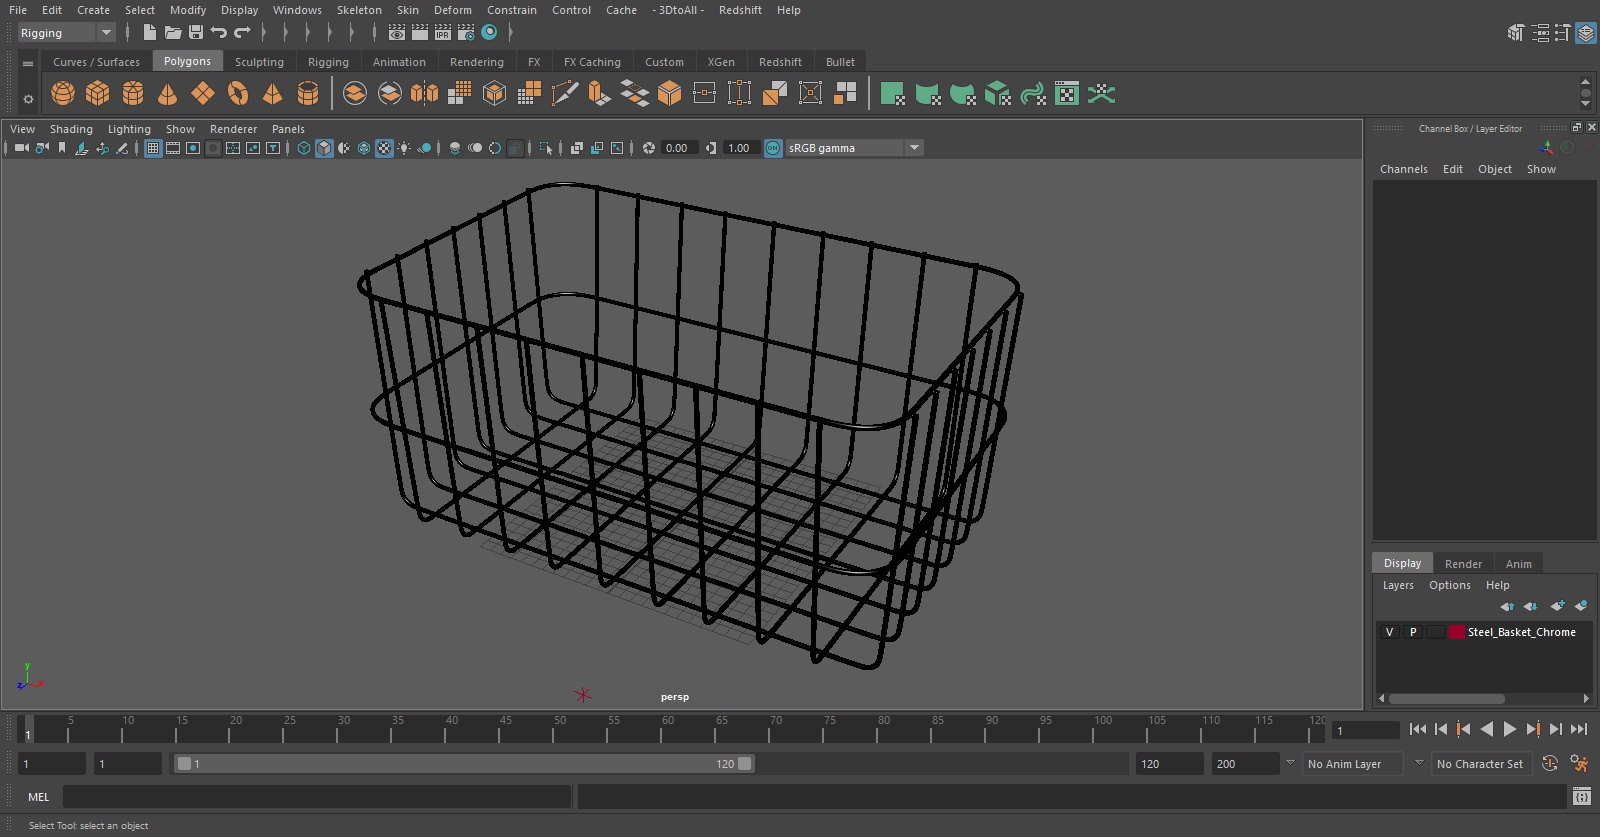The width and height of the screenshot is (1600, 837).
Task: Expand the shelf tab menu button
Action: 28,63
